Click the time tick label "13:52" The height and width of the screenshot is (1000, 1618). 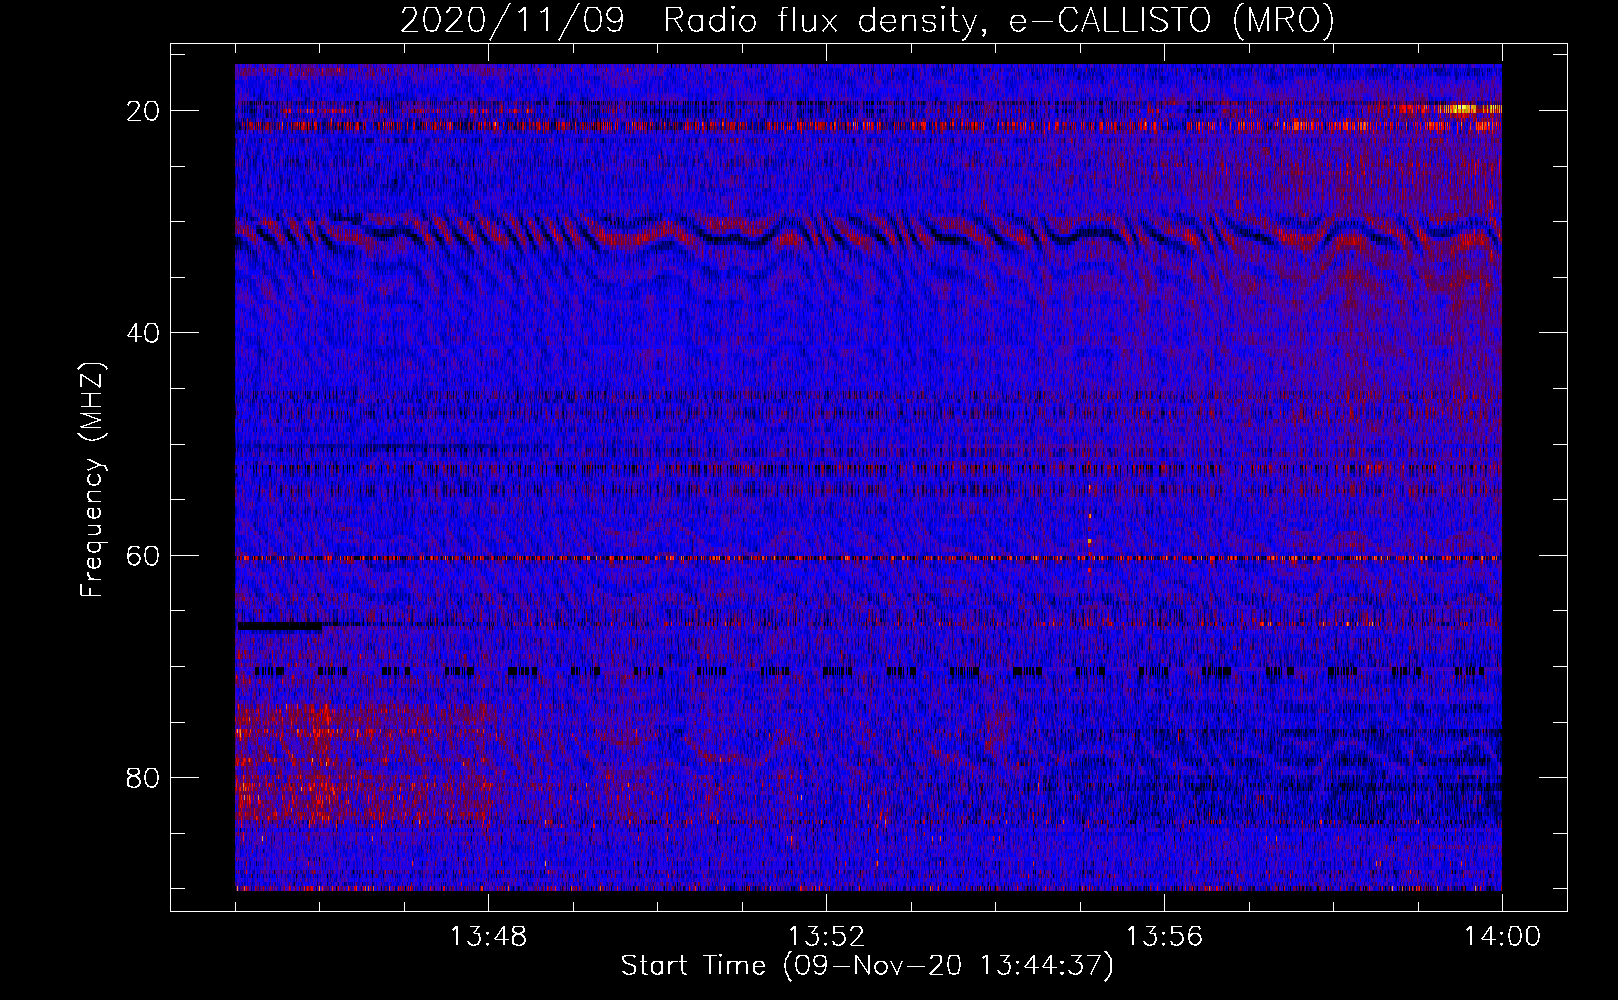coord(827,937)
